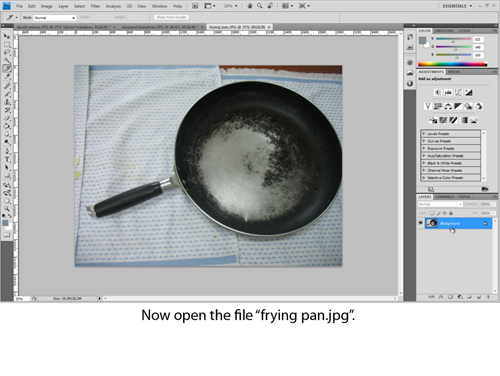500x376 pixels.
Task: Select the Zoom tool in the toolbox
Action: 7,209
